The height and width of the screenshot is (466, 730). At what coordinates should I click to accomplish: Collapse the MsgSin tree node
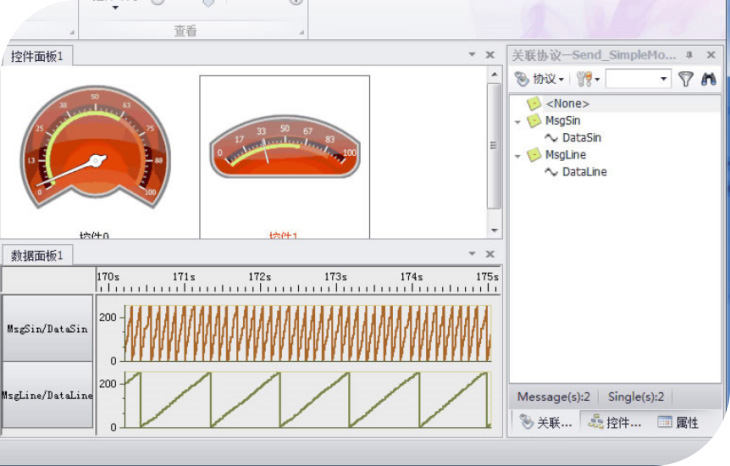pos(518,122)
